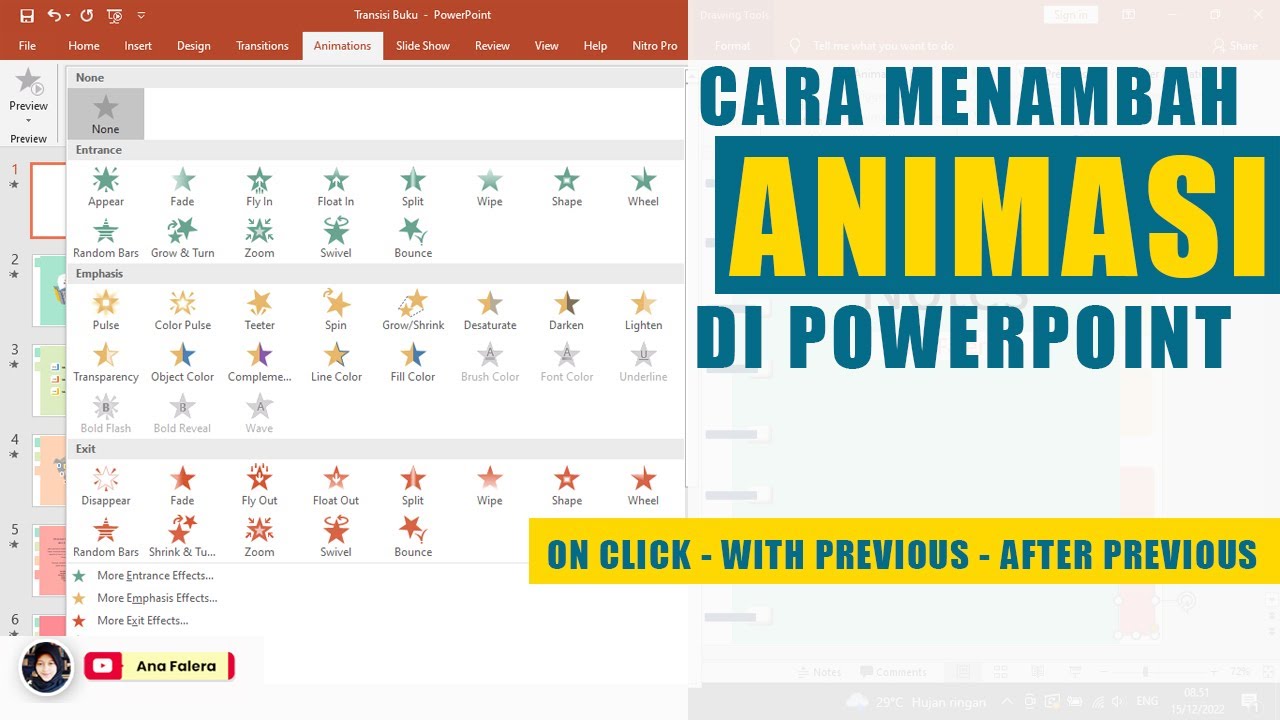Viewport: 1280px width, 720px height.
Task: Select the Appear entrance animation
Action: [x=105, y=187]
